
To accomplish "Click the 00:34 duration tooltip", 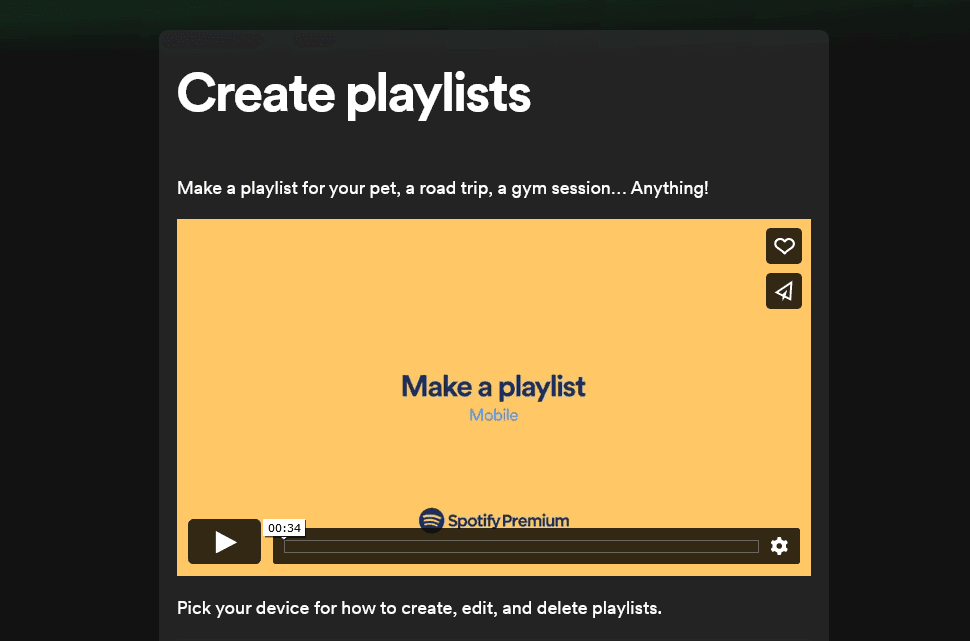I will point(285,528).
